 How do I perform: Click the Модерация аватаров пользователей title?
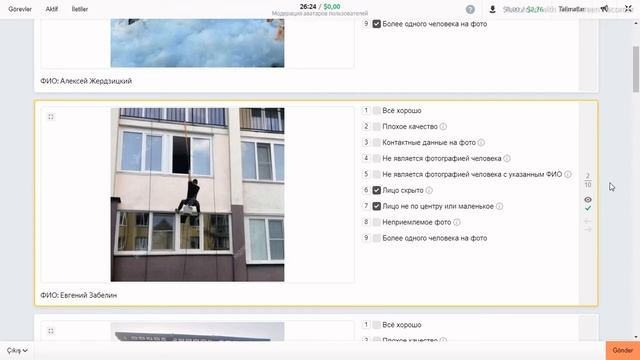(320, 14)
